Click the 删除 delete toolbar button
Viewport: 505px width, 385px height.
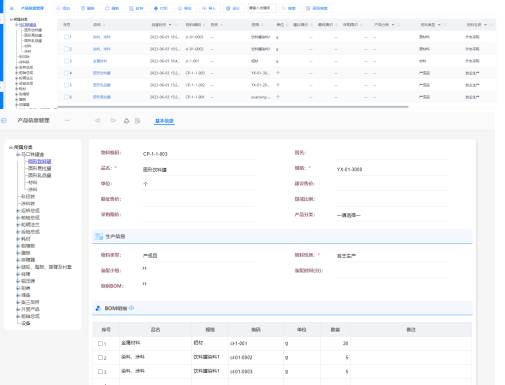(88, 8)
